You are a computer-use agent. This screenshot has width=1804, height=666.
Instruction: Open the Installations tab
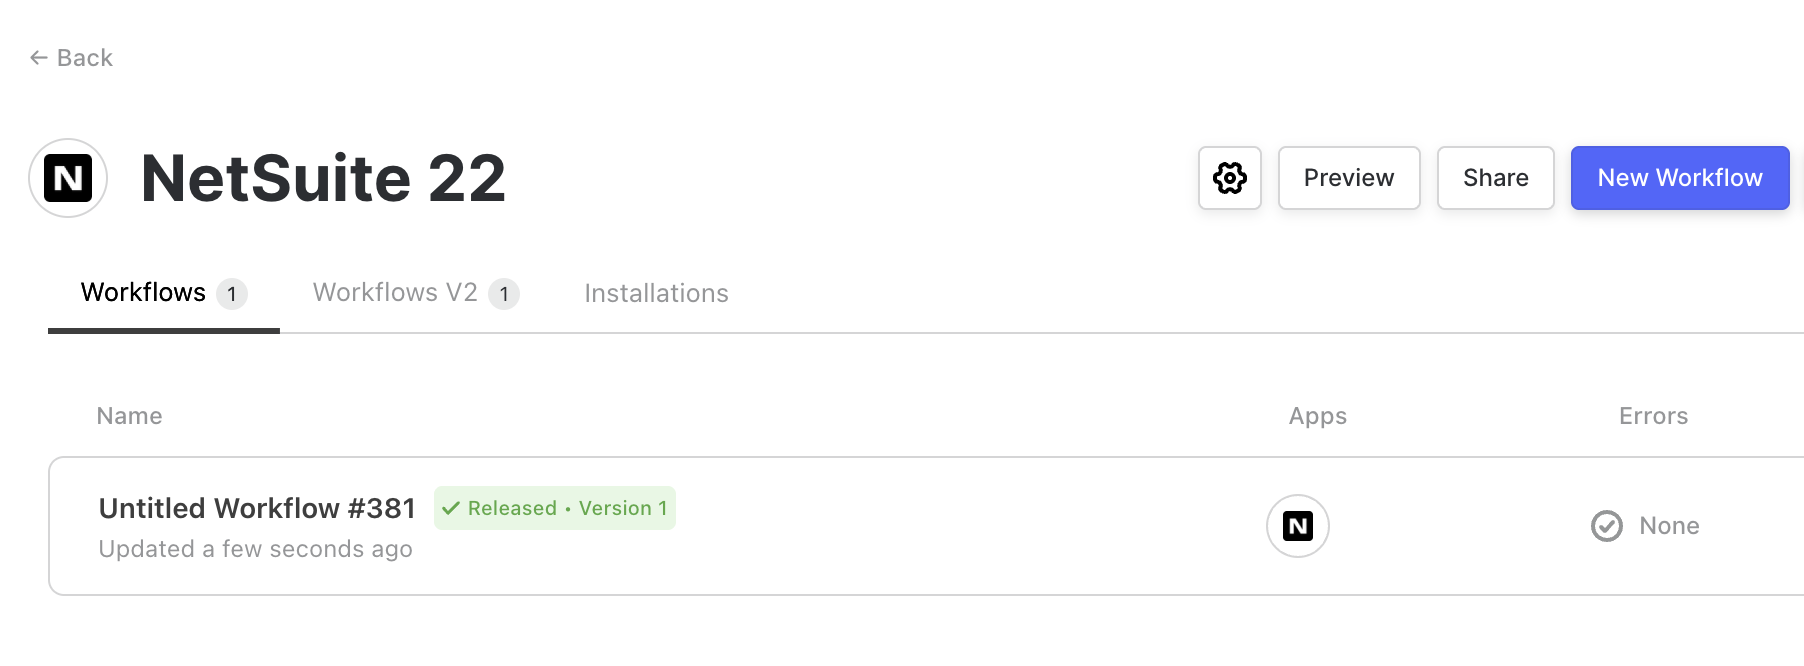[x=656, y=293]
